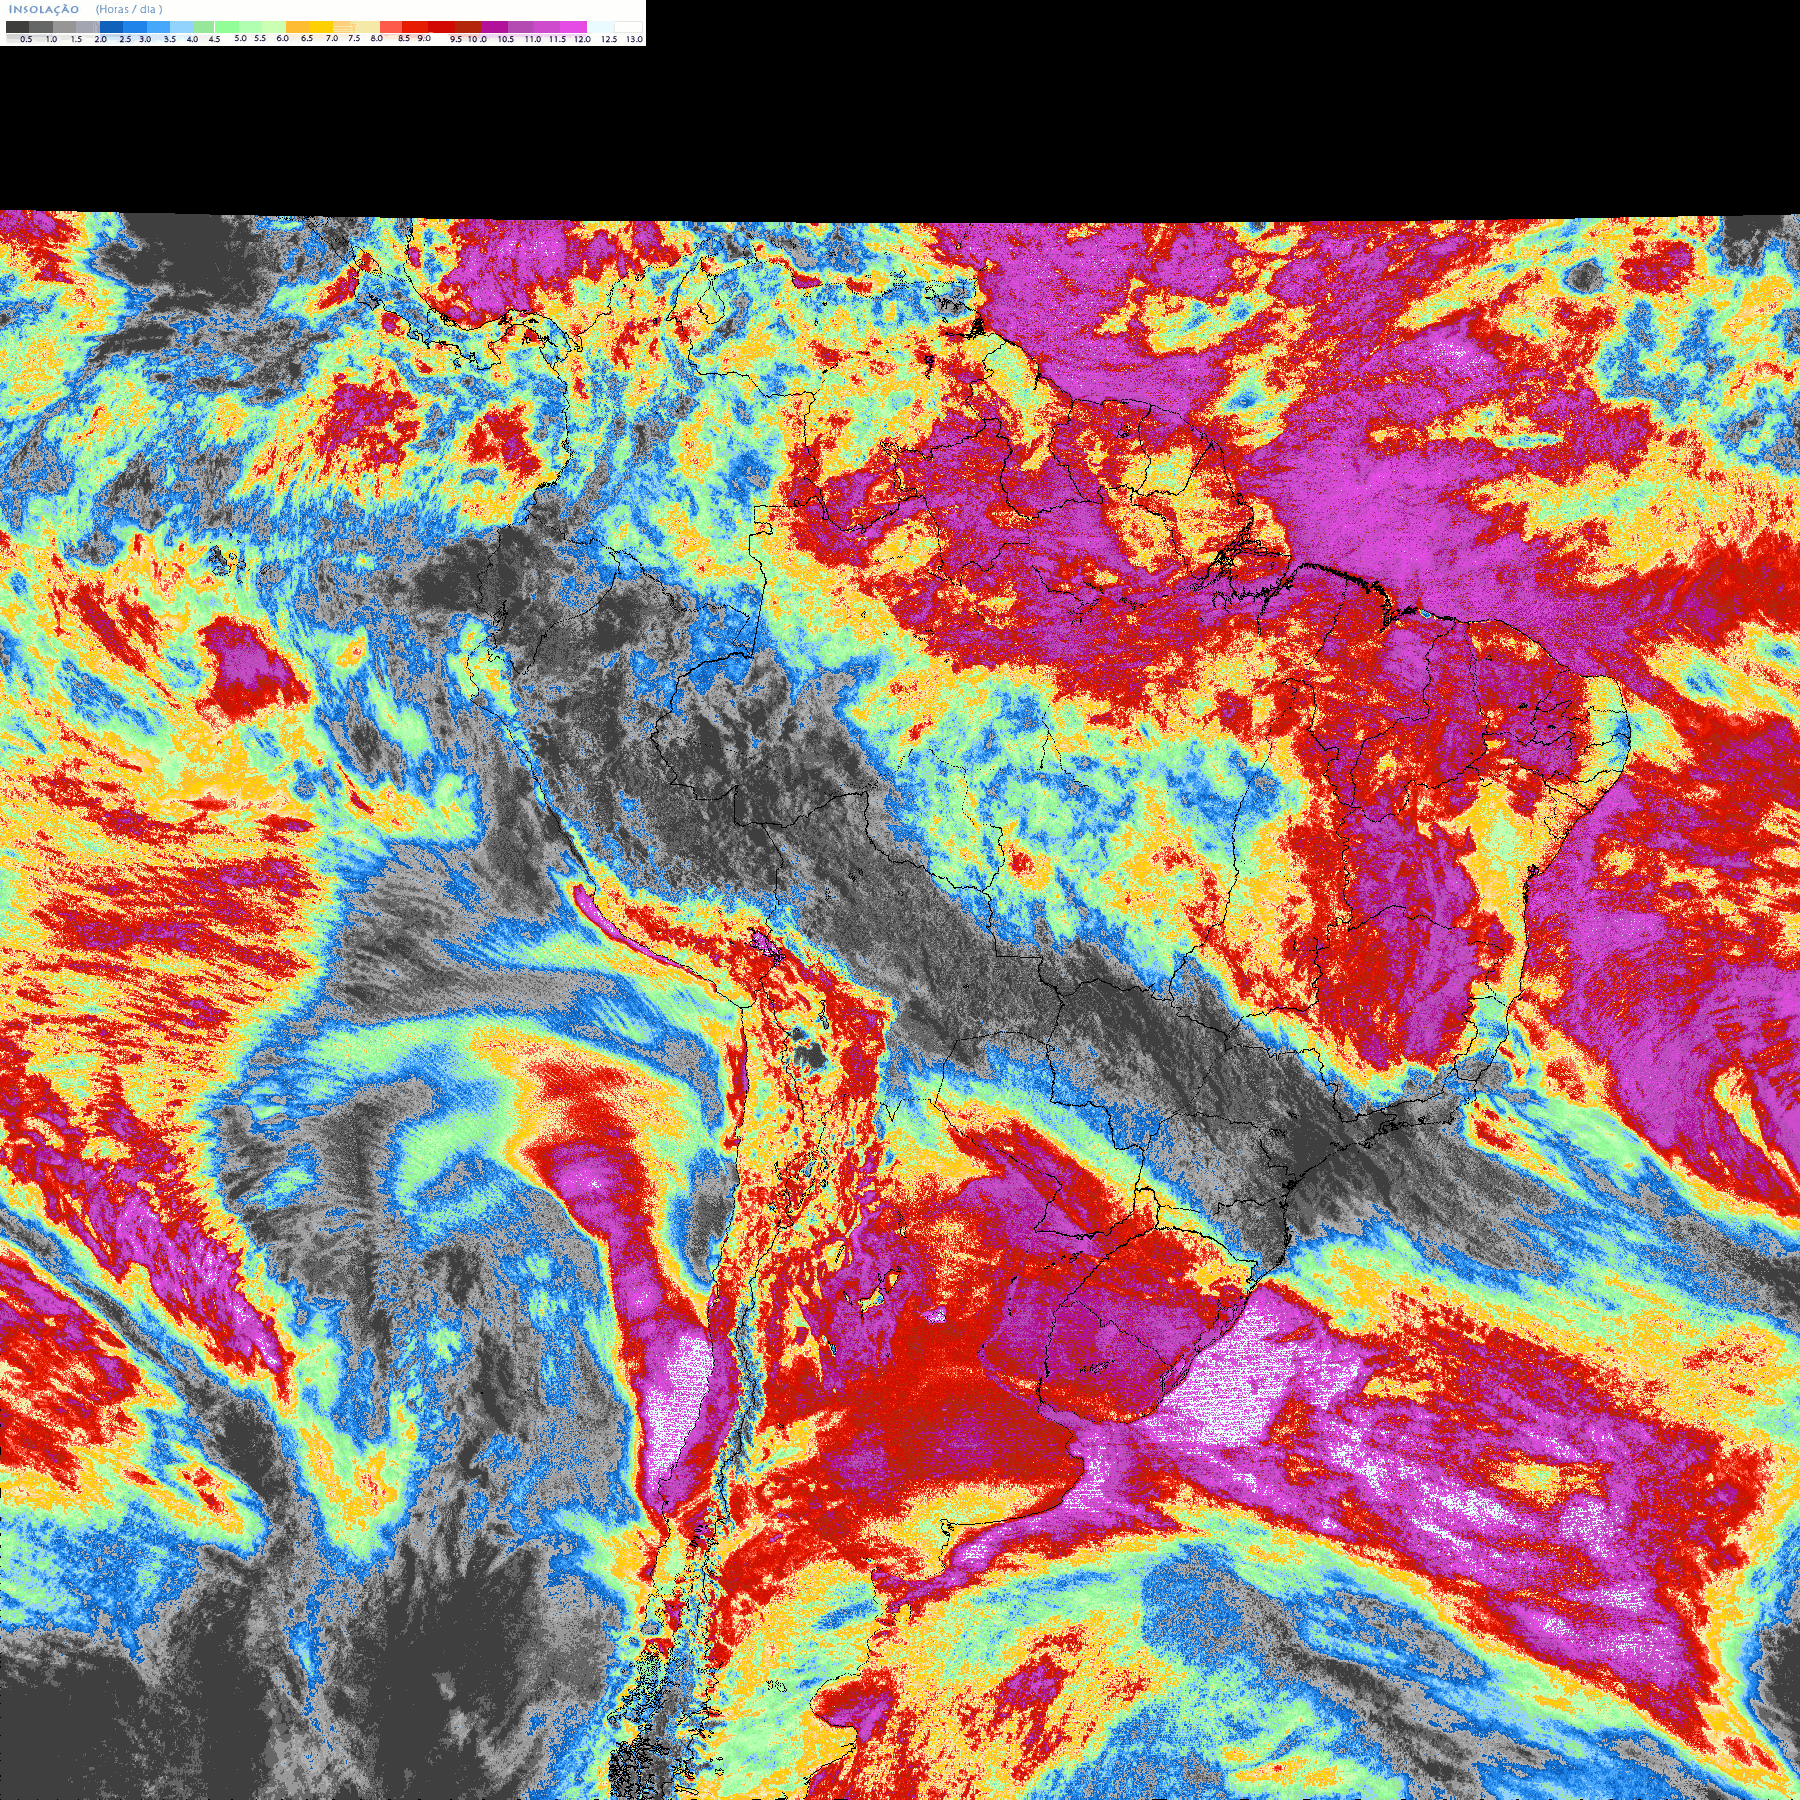The image size is (1800, 1800).
Task: Select the peach swatch above 7.5
Action: coord(344,27)
